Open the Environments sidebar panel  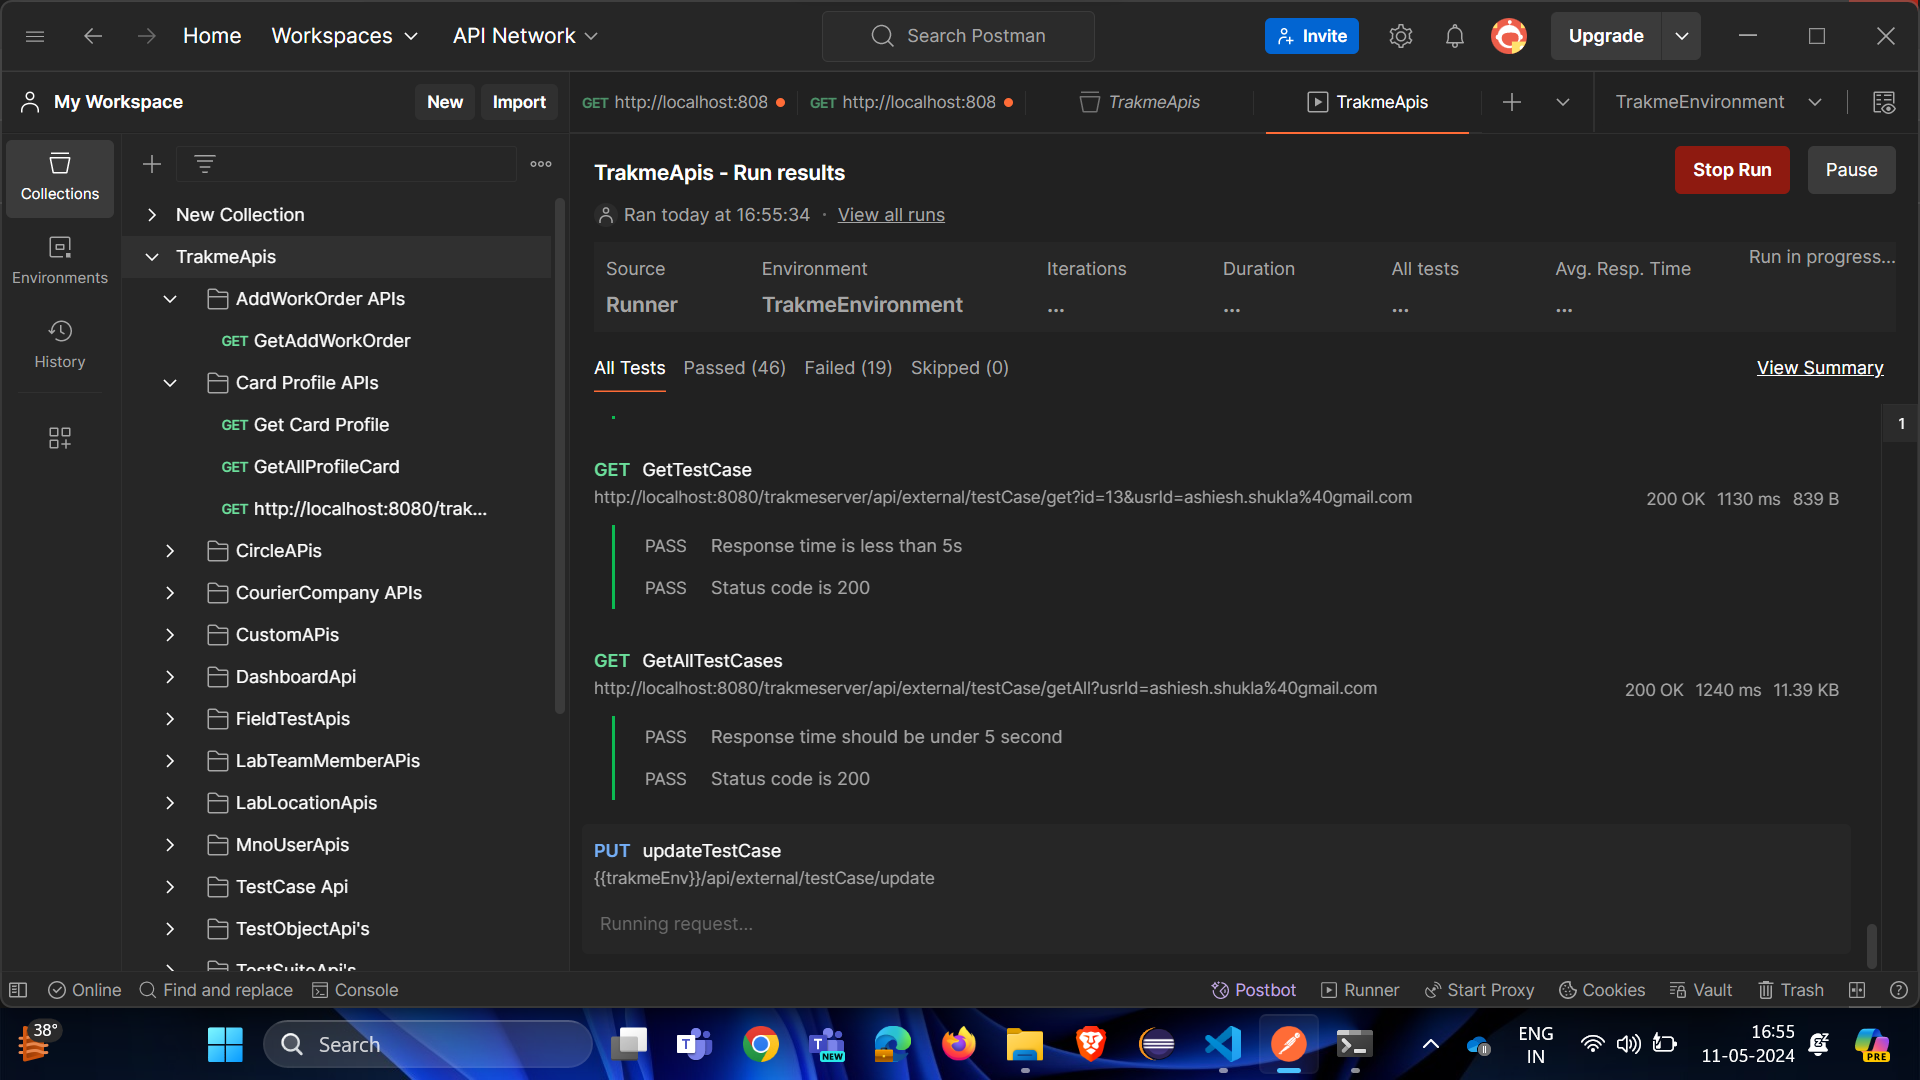[60, 262]
